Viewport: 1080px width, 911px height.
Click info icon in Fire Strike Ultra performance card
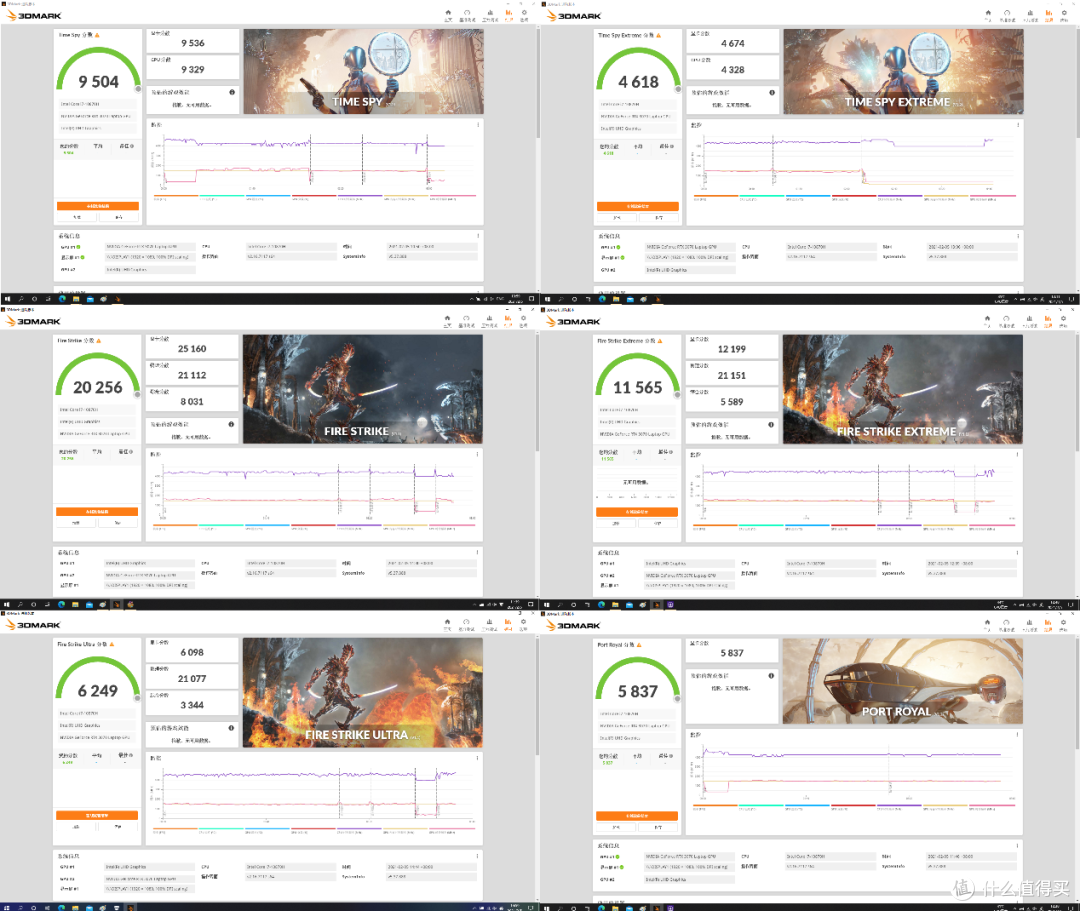click(x=231, y=728)
